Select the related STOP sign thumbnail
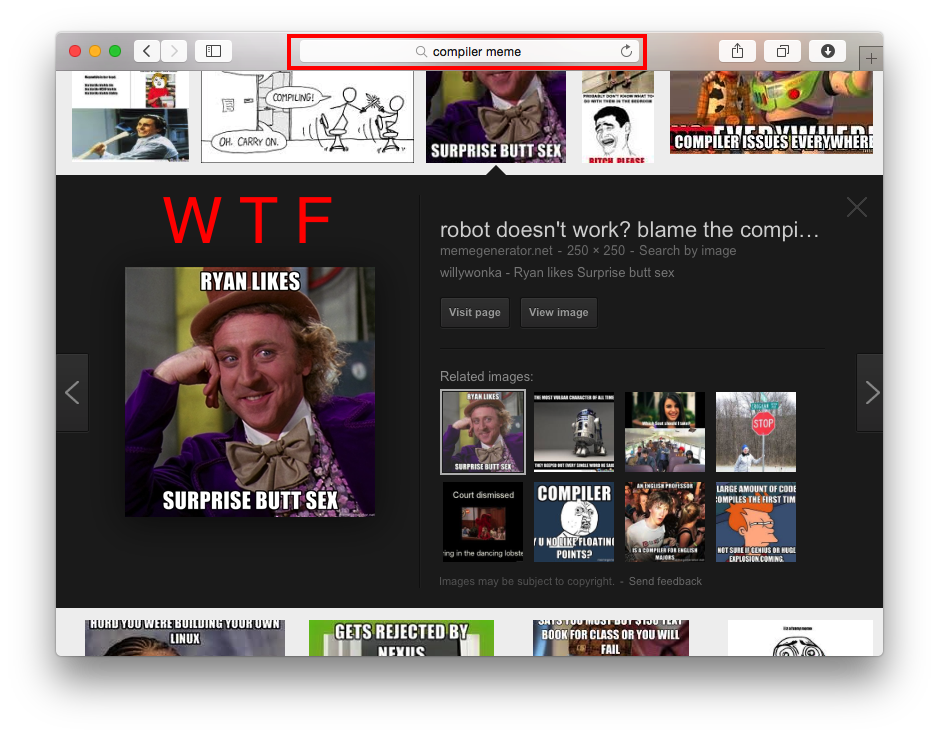Screen dimensions: 939x736 tap(756, 432)
